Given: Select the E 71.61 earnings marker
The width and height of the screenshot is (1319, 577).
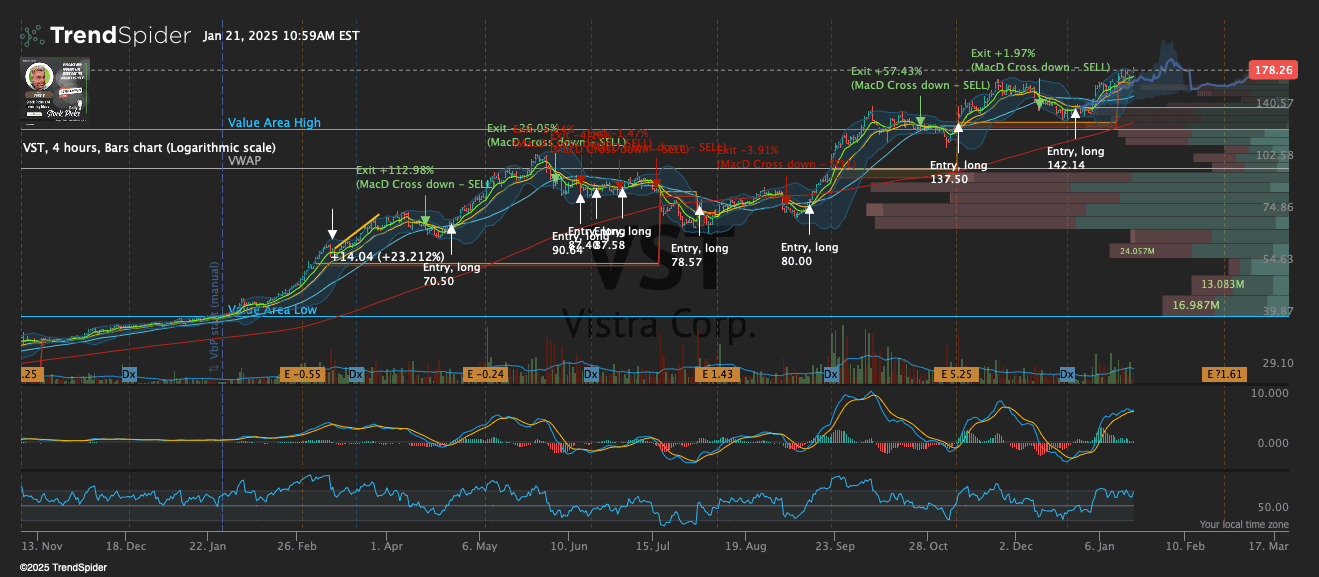Looking at the screenshot, I should click(x=1224, y=374).
